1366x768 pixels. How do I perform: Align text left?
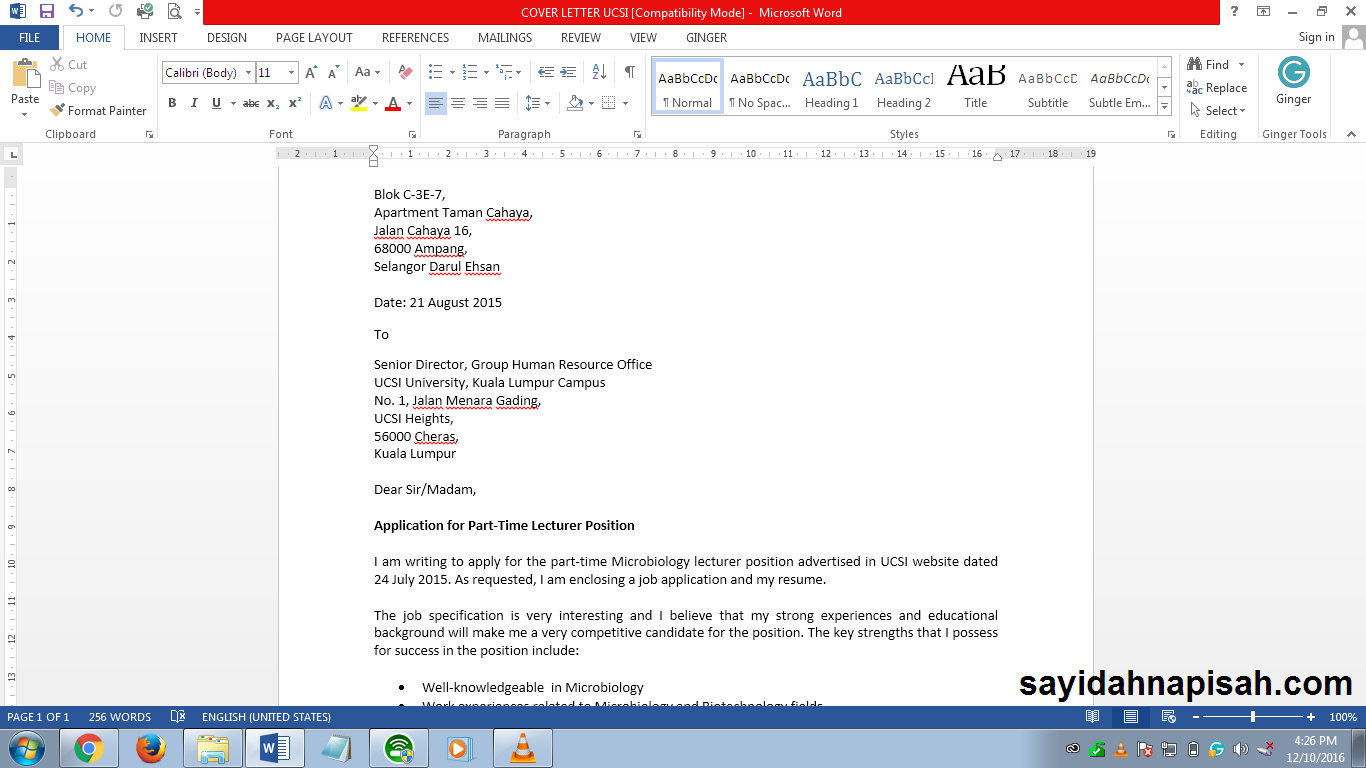[436, 103]
